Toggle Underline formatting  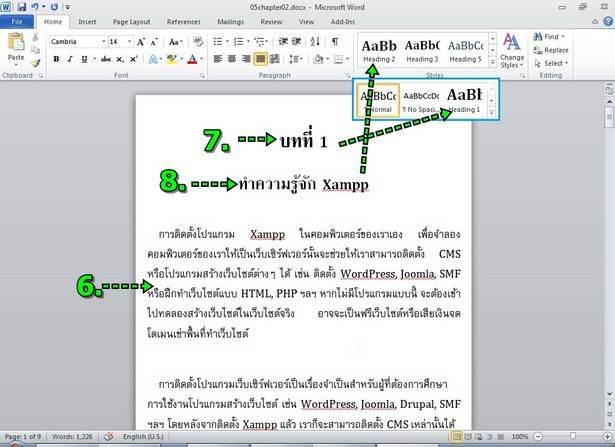(84, 59)
